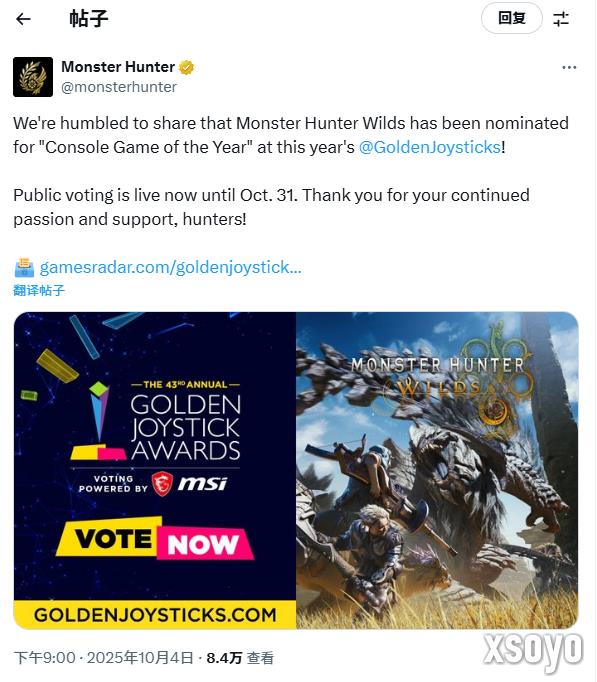Image resolution: width=597 pixels, height=682 pixels.
Task: Click the 8.4万 查看 view count
Action: click(240, 658)
